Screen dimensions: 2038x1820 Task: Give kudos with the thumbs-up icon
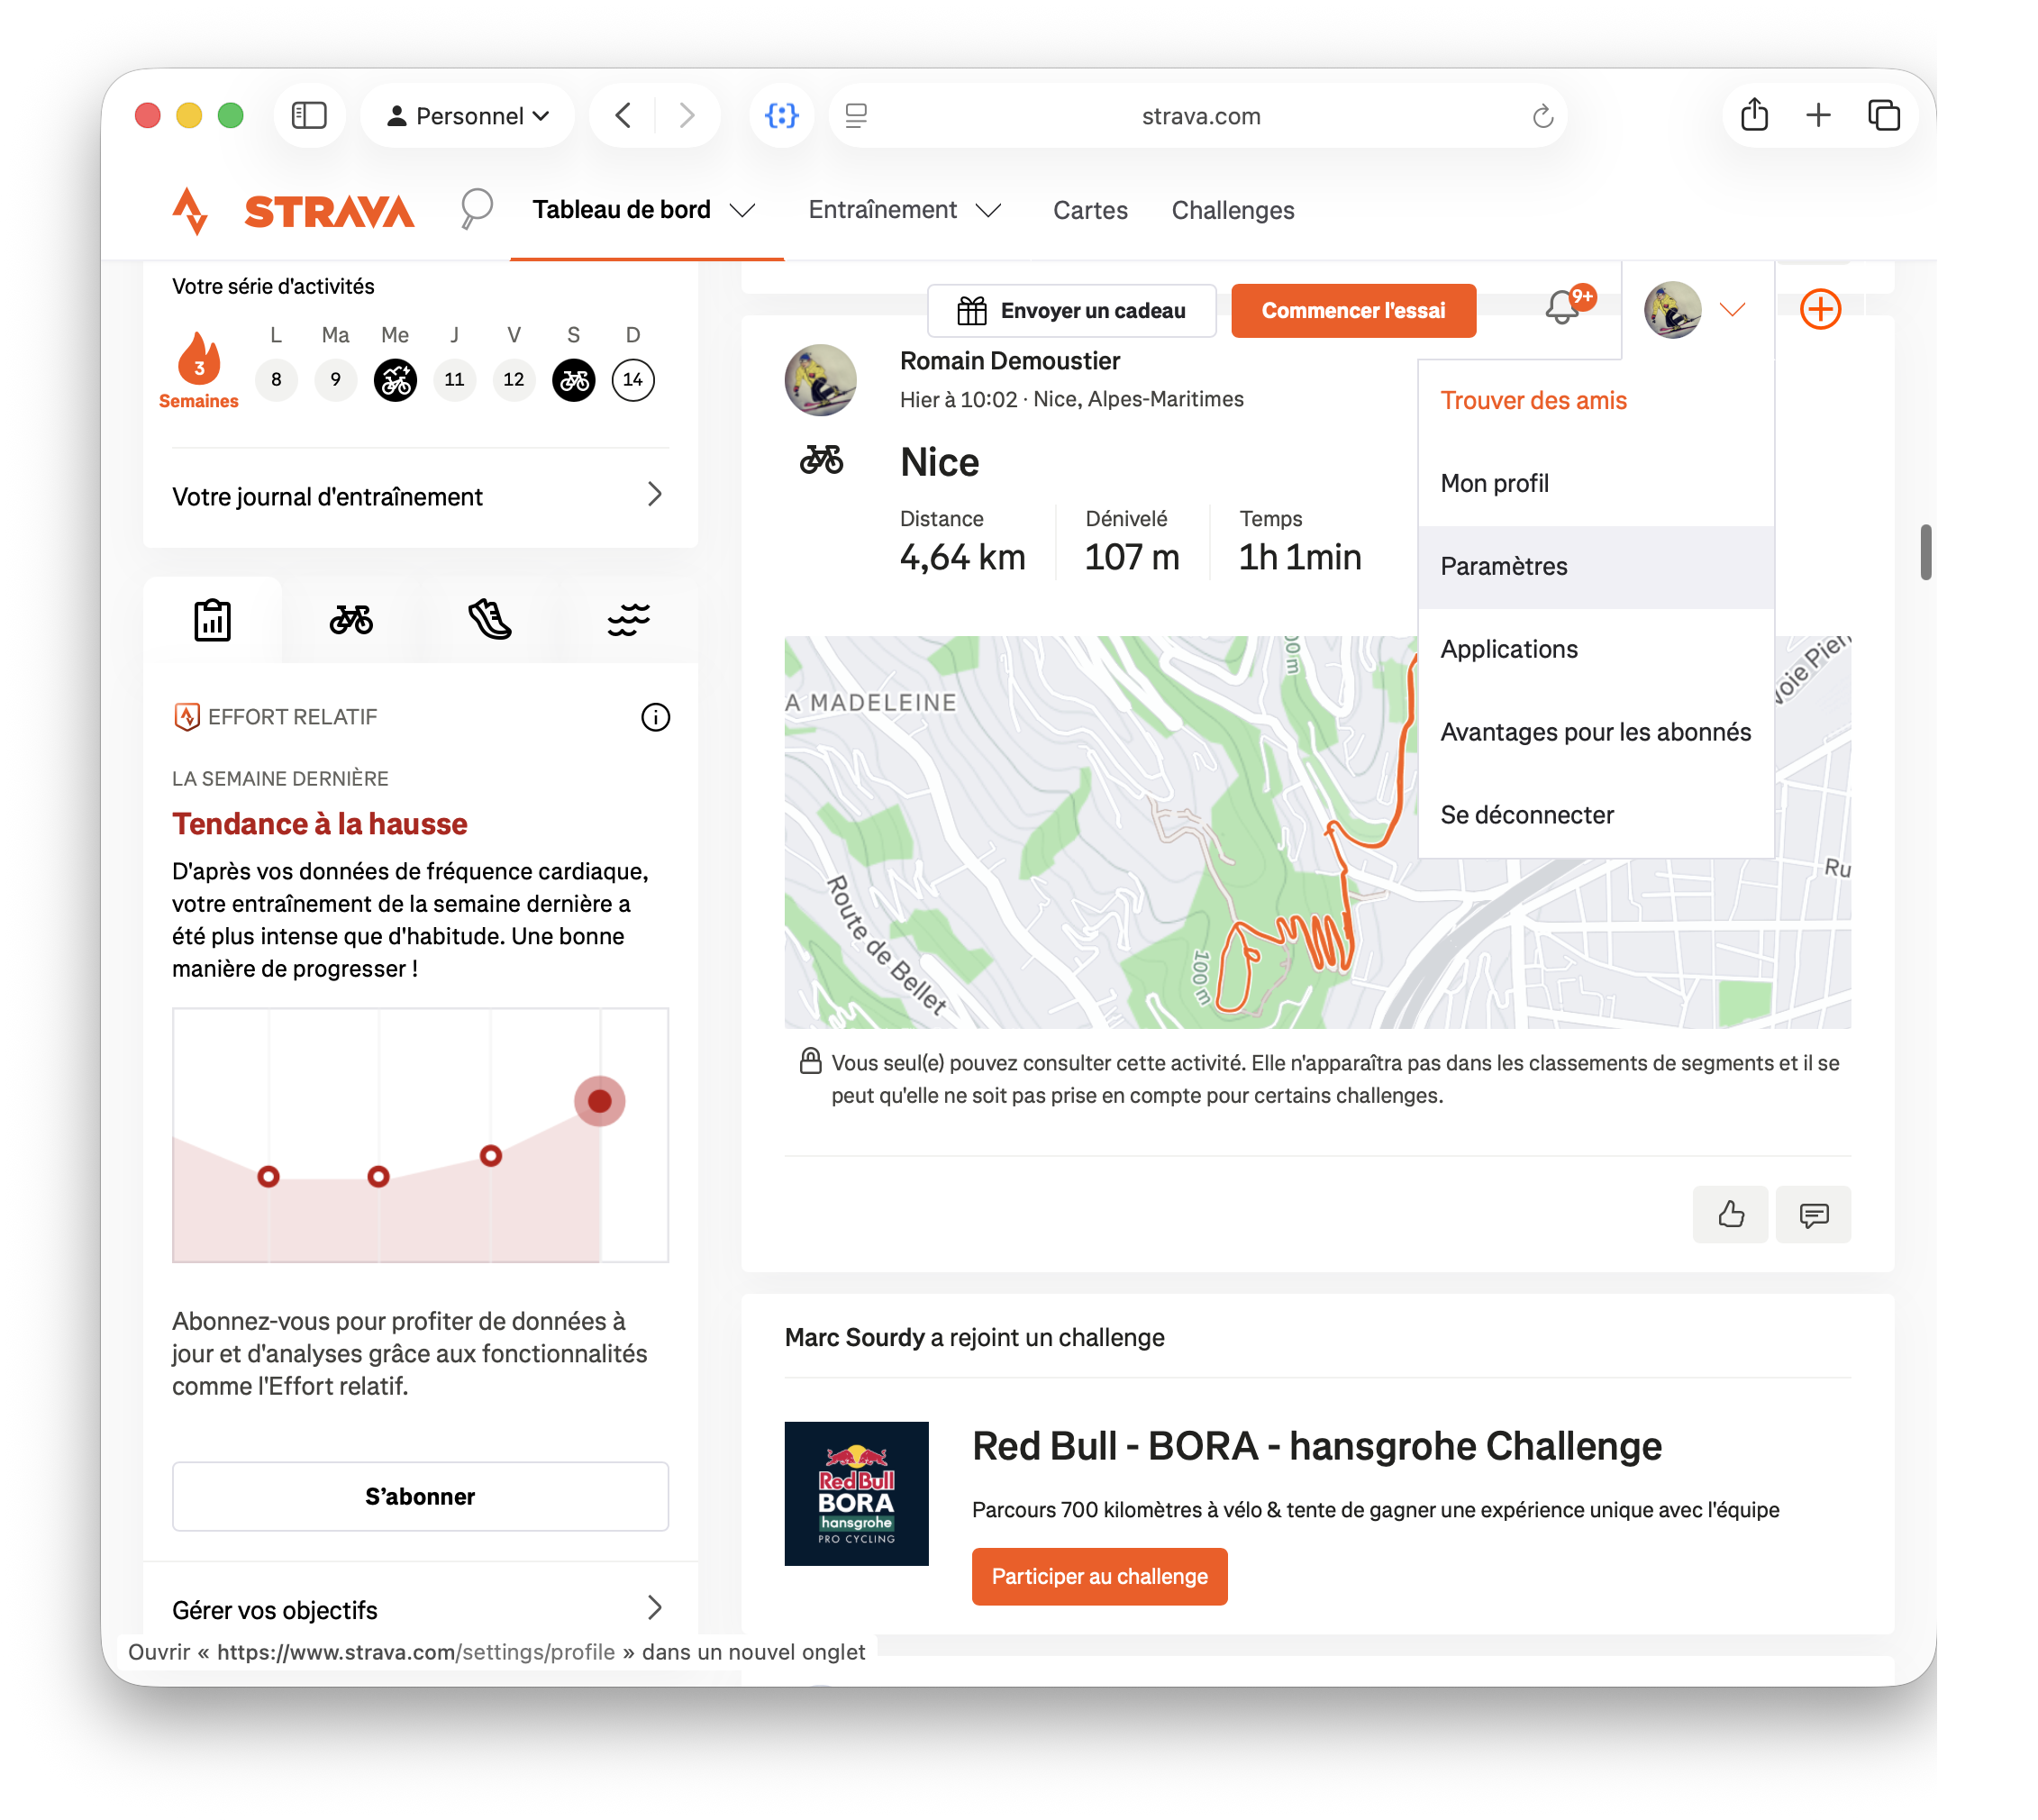pos(1731,1214)
